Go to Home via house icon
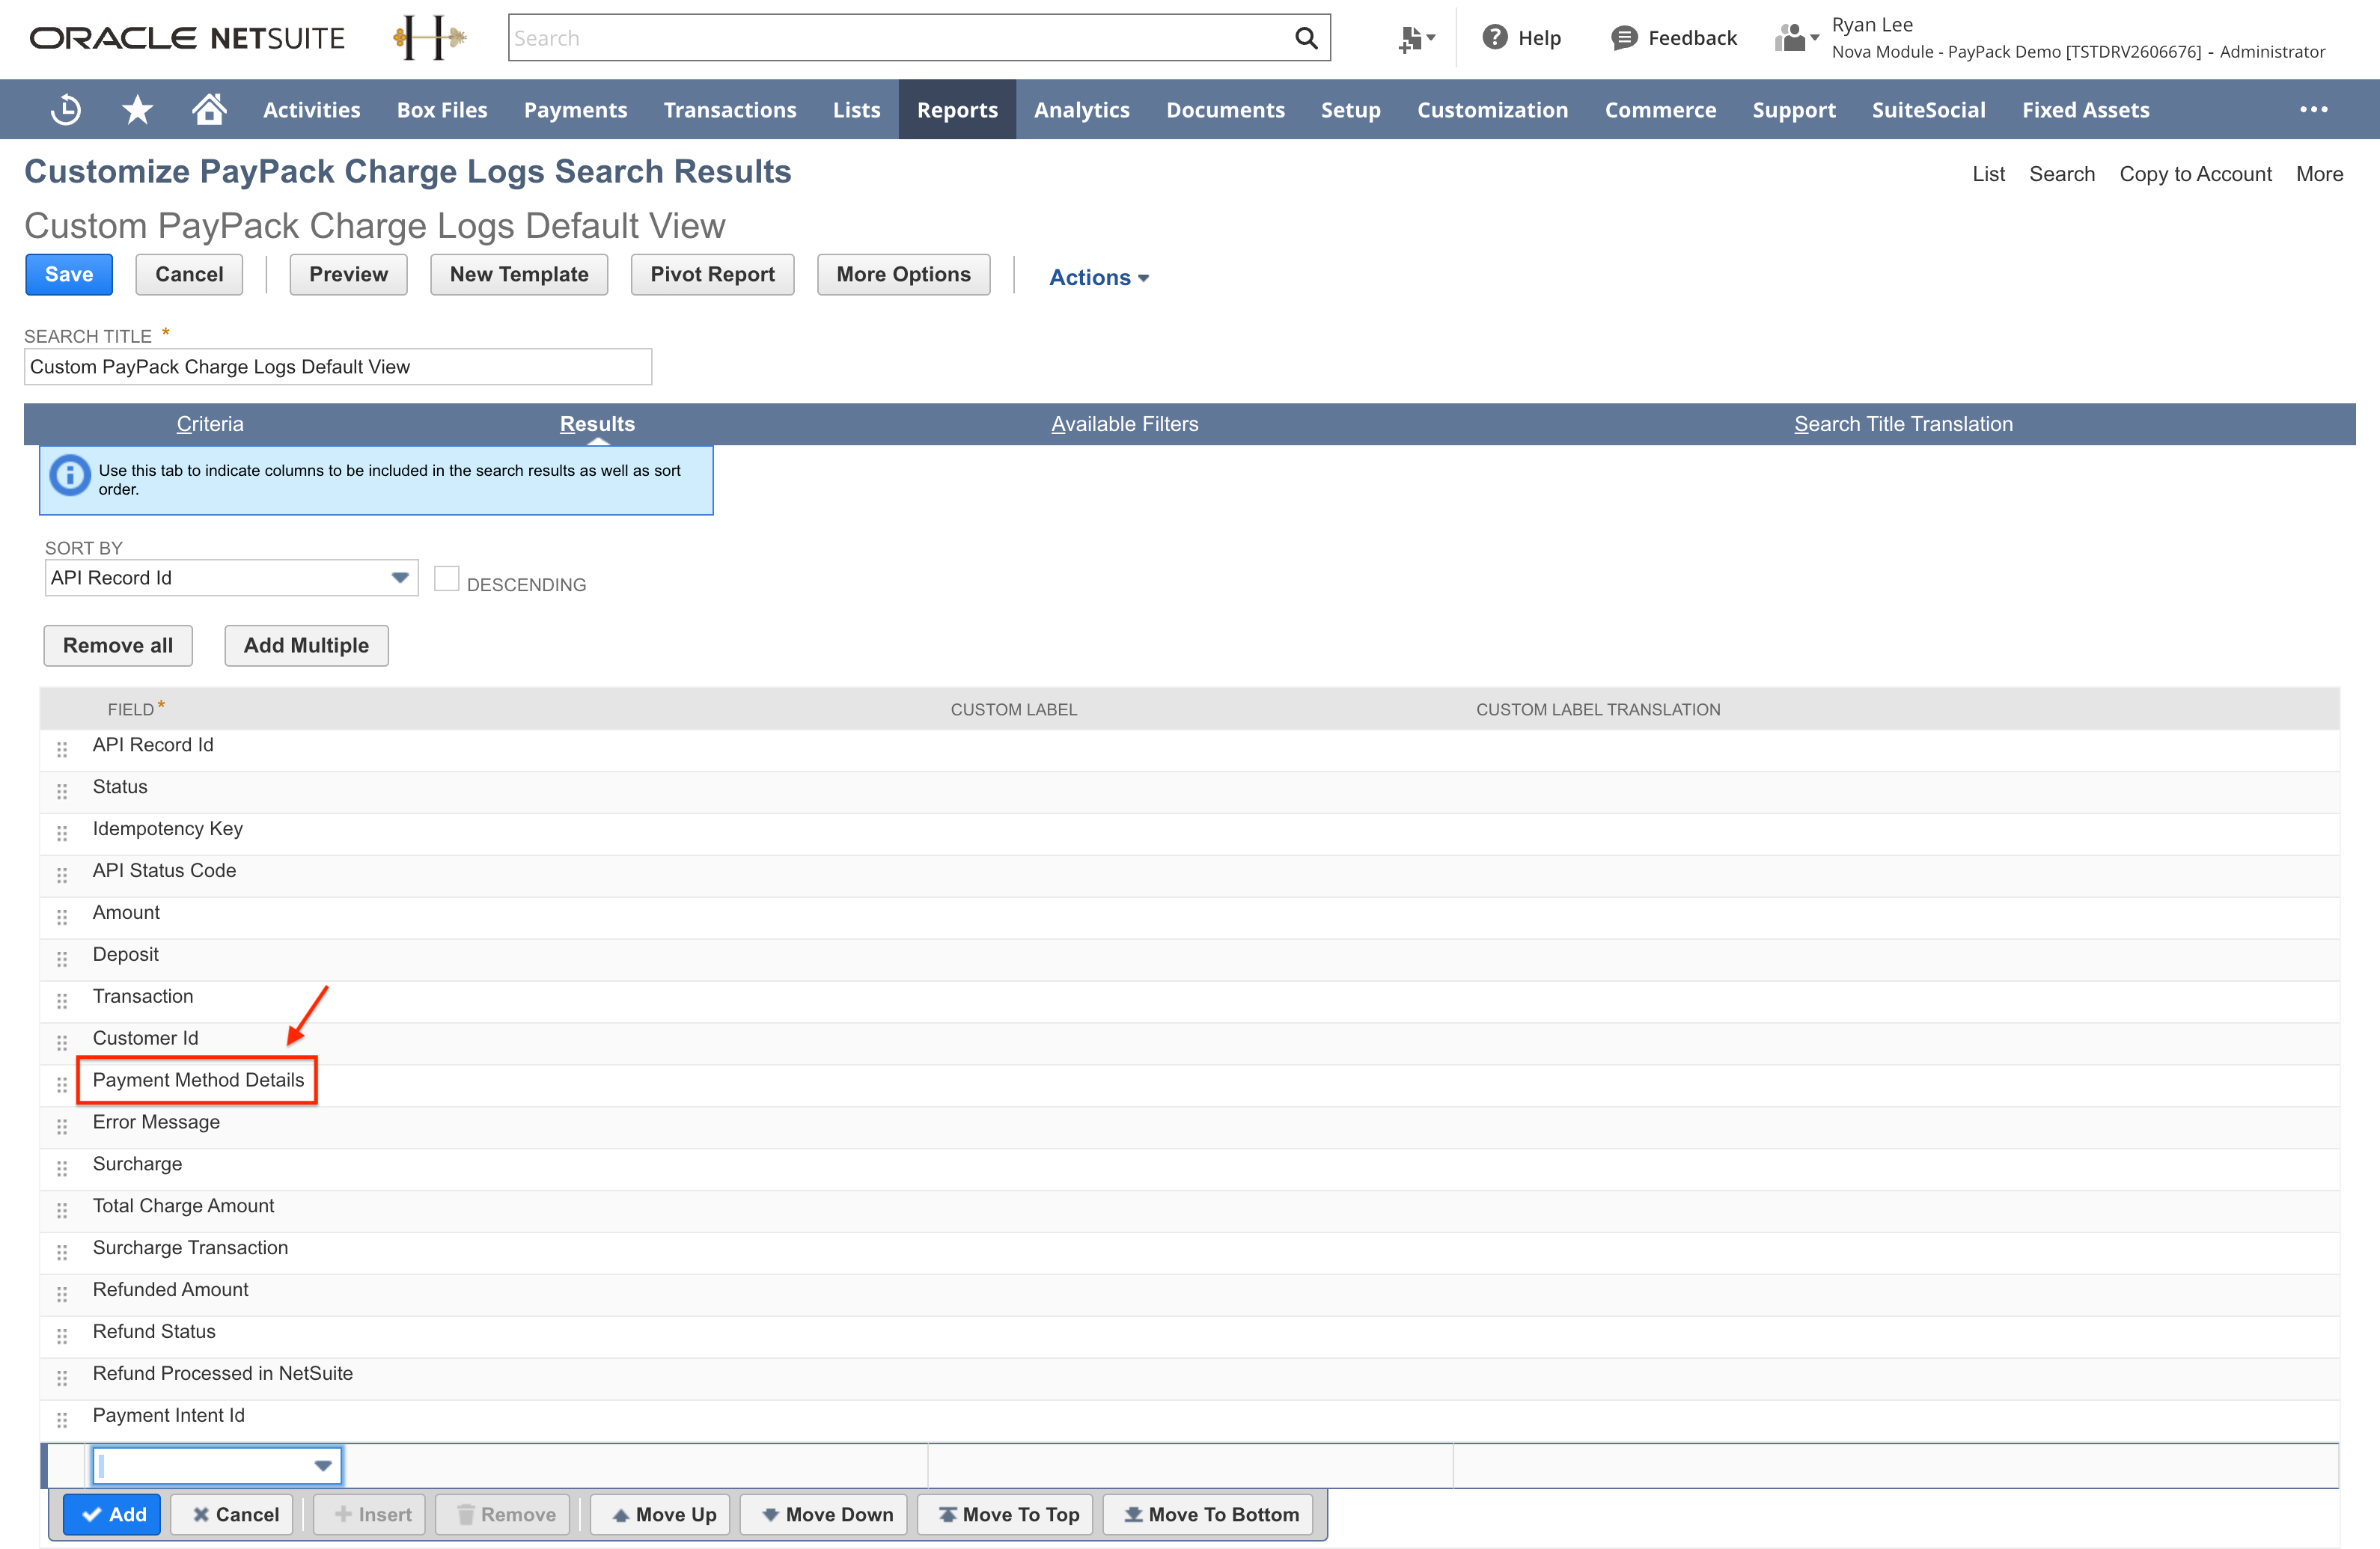 (x=209, y=109)
